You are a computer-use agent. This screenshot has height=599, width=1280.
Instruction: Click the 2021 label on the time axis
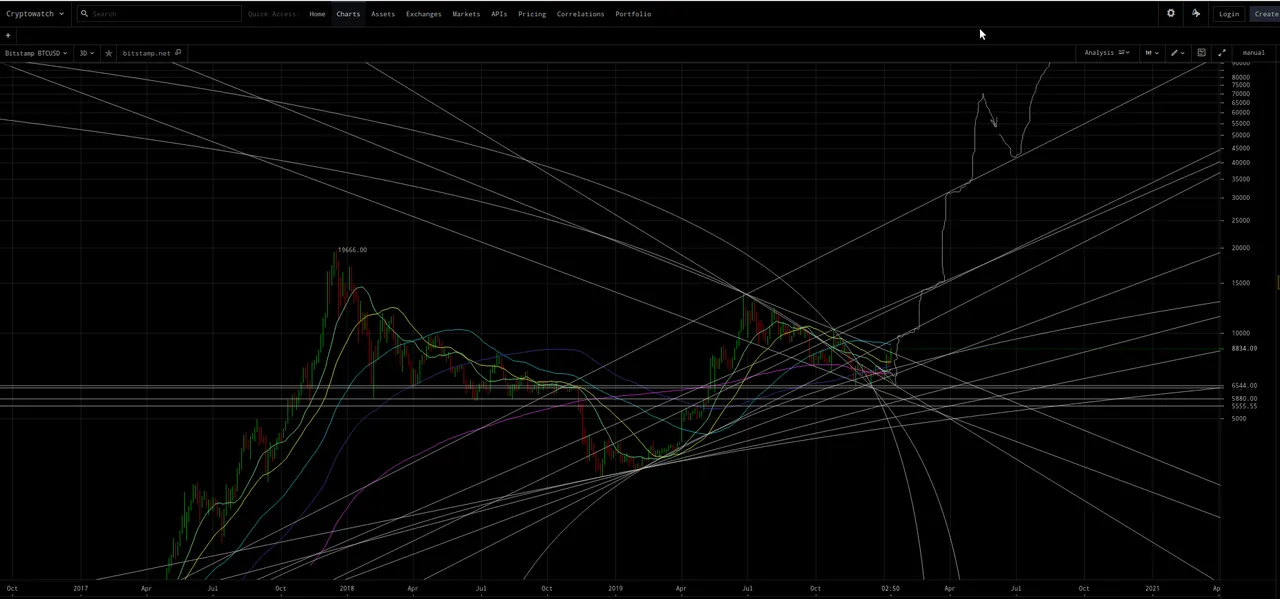coord(1152,589)
